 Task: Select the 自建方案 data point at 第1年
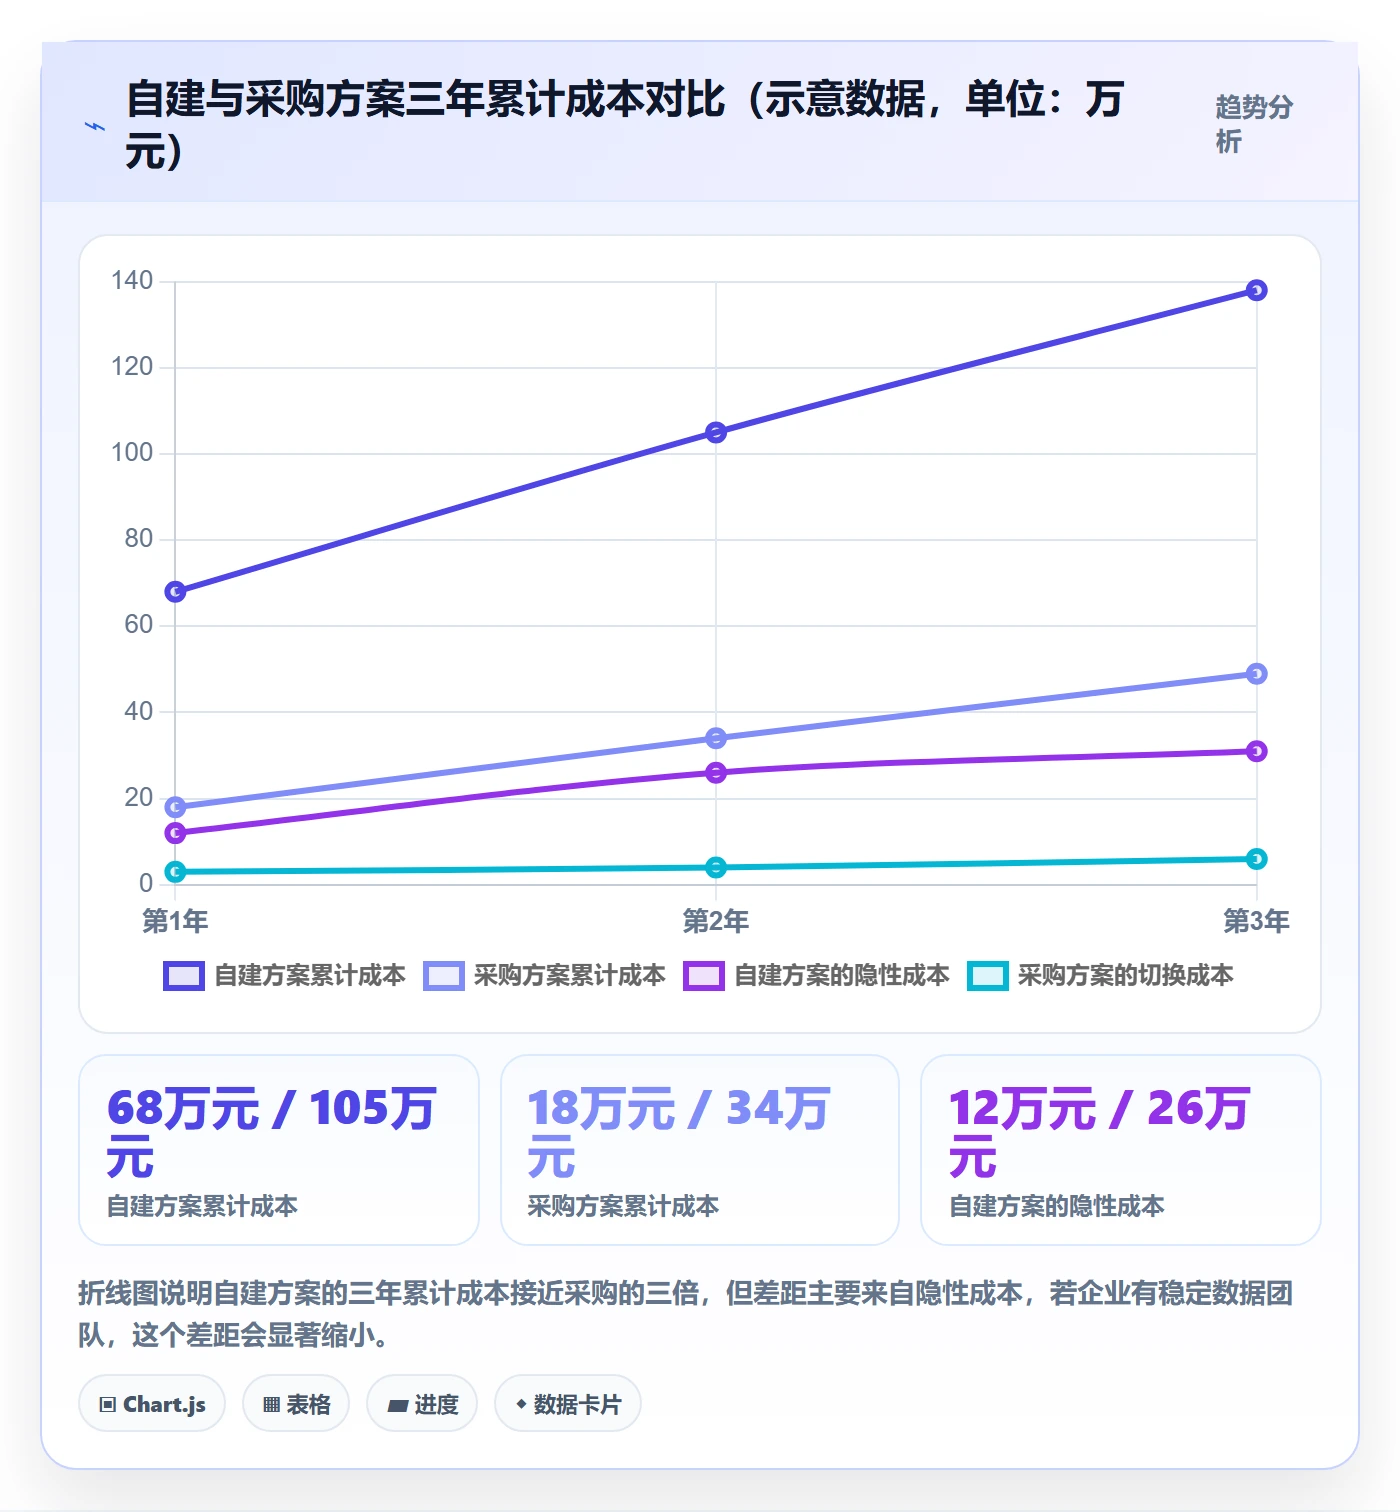click(x=175, y=592)
